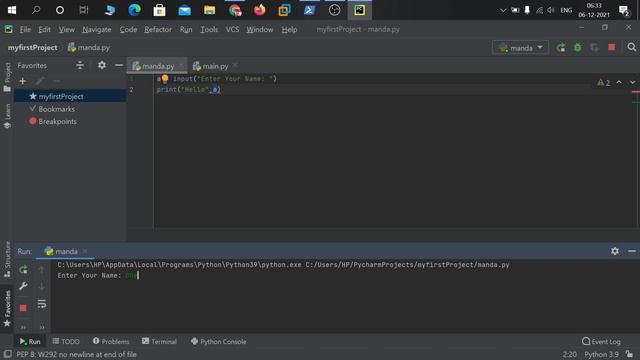Close the main.py editor tab
This screenshot has height=360, width=640.
[235, 66]
